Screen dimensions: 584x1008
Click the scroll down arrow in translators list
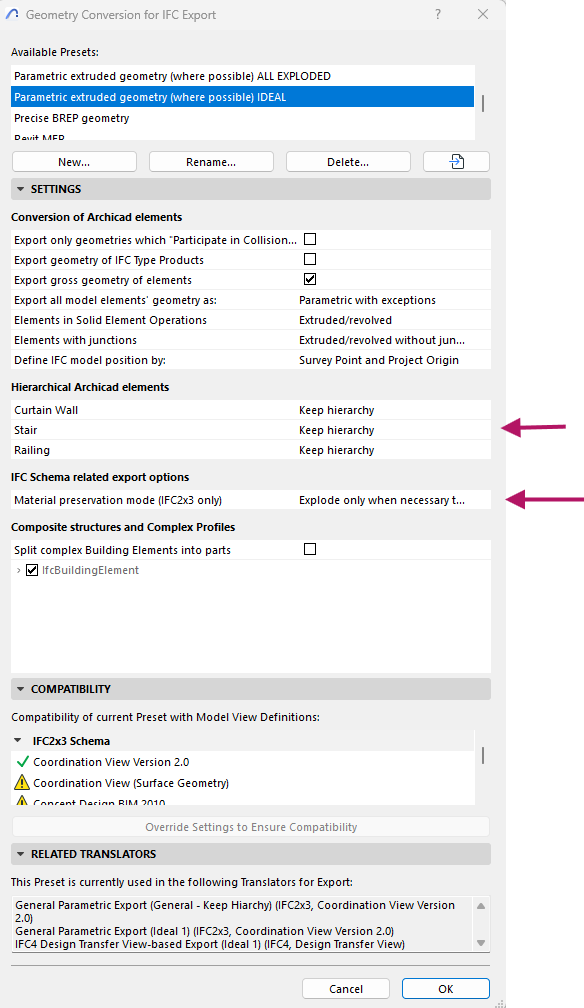point(481,943)
